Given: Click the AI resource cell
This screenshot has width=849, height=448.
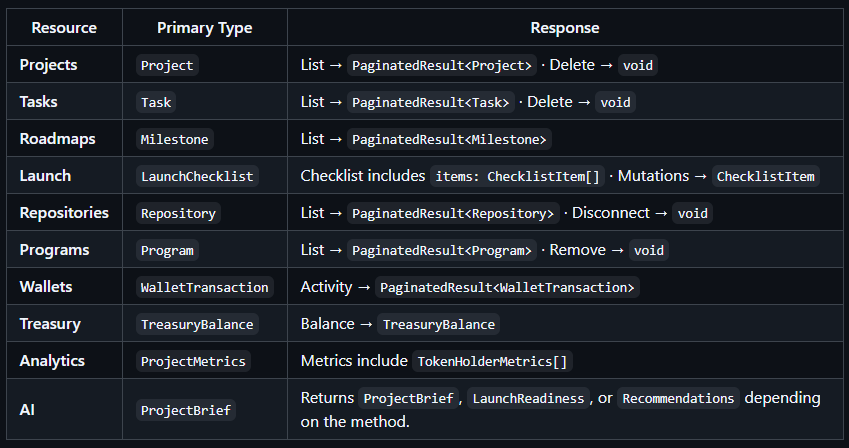Looking at the screenshot, I should point(64,410).
